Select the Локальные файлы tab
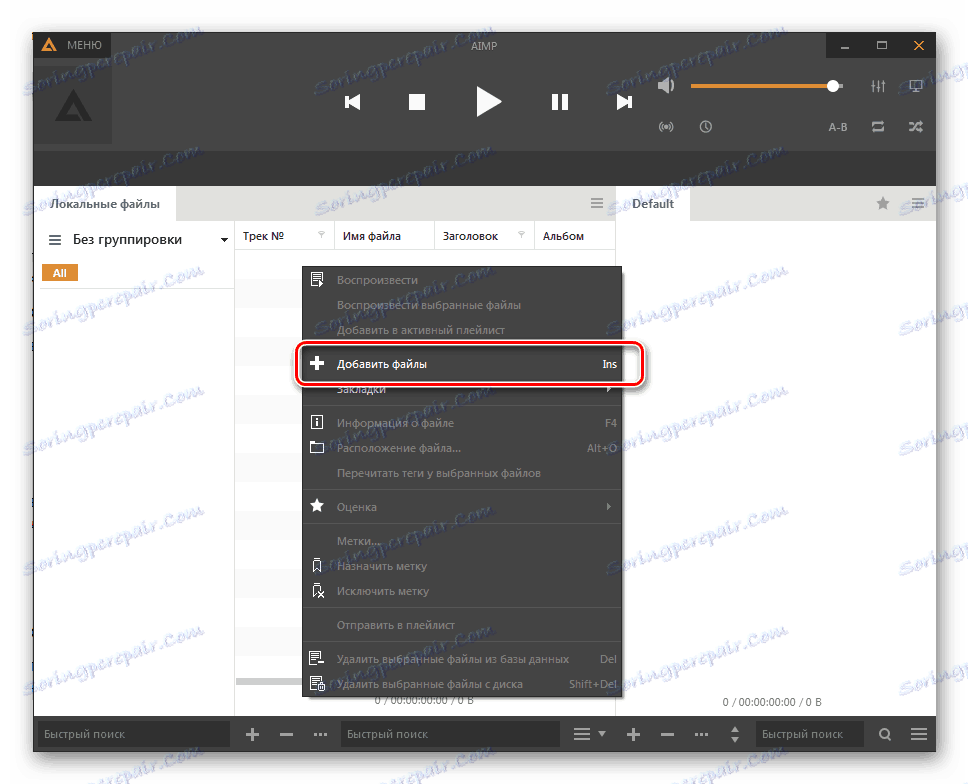 [x=105, y=204]
